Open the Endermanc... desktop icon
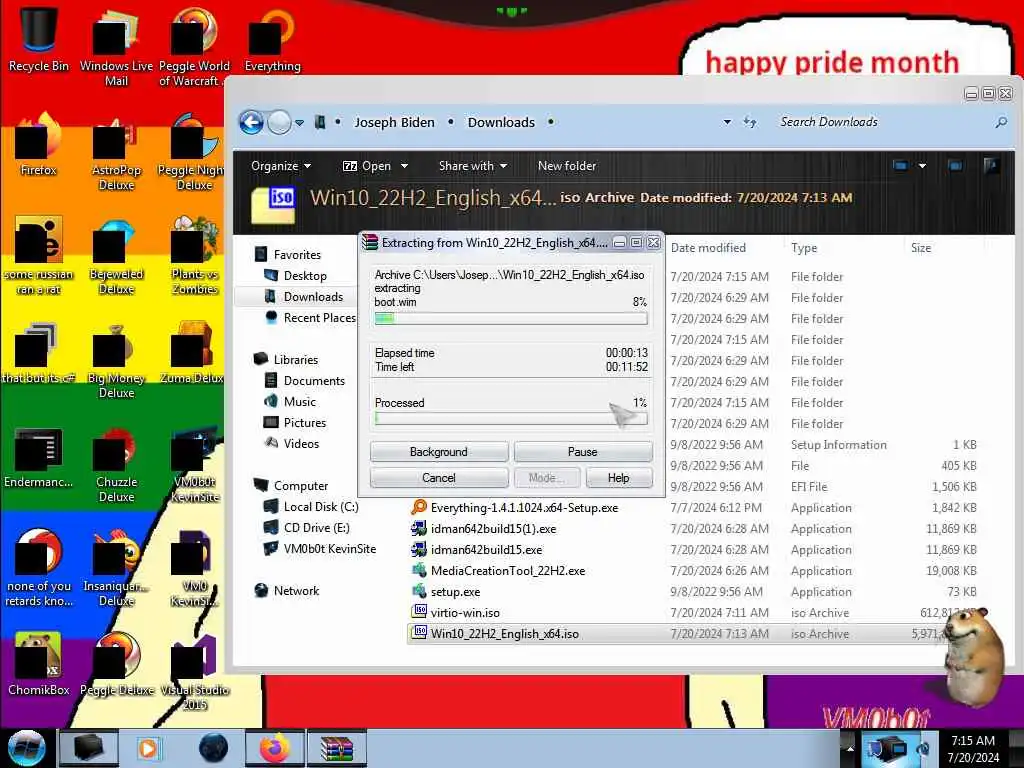The height and width of the screenshot is (768, 1024). click(x=39, y=457)
